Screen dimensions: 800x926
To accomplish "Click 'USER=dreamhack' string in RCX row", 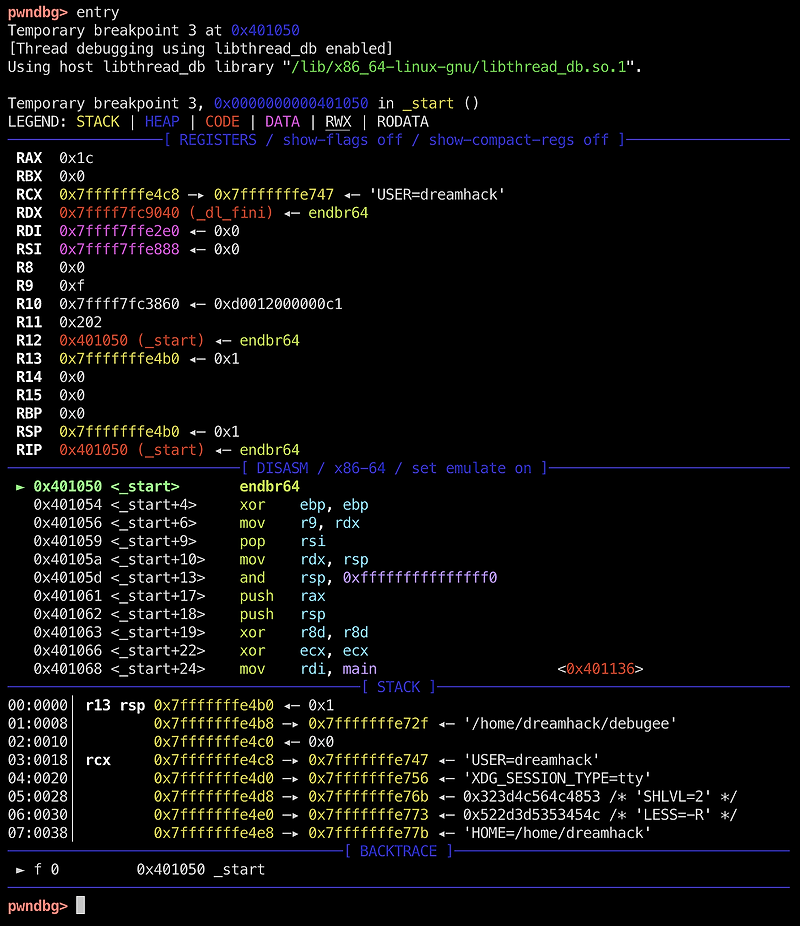I will (437, 195).
